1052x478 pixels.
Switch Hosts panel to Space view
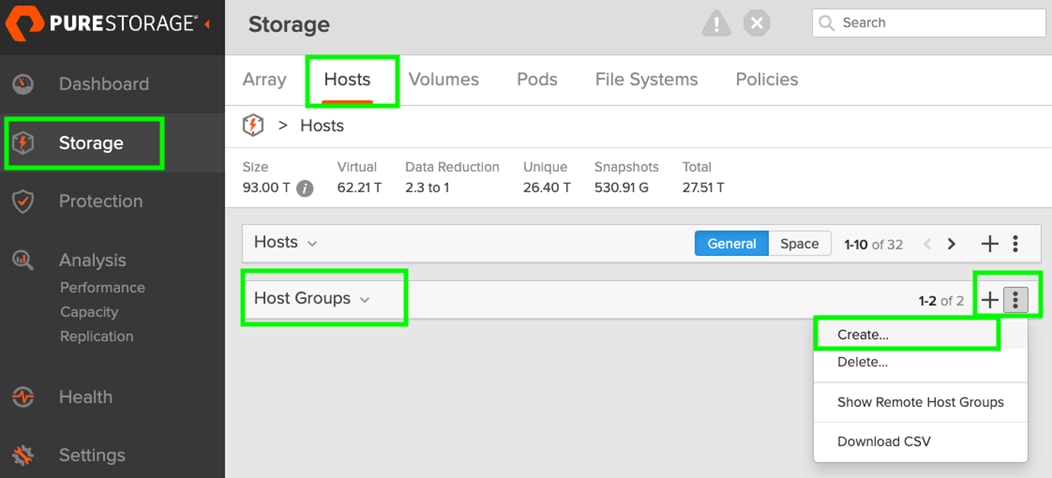click(x=799, y=243)
